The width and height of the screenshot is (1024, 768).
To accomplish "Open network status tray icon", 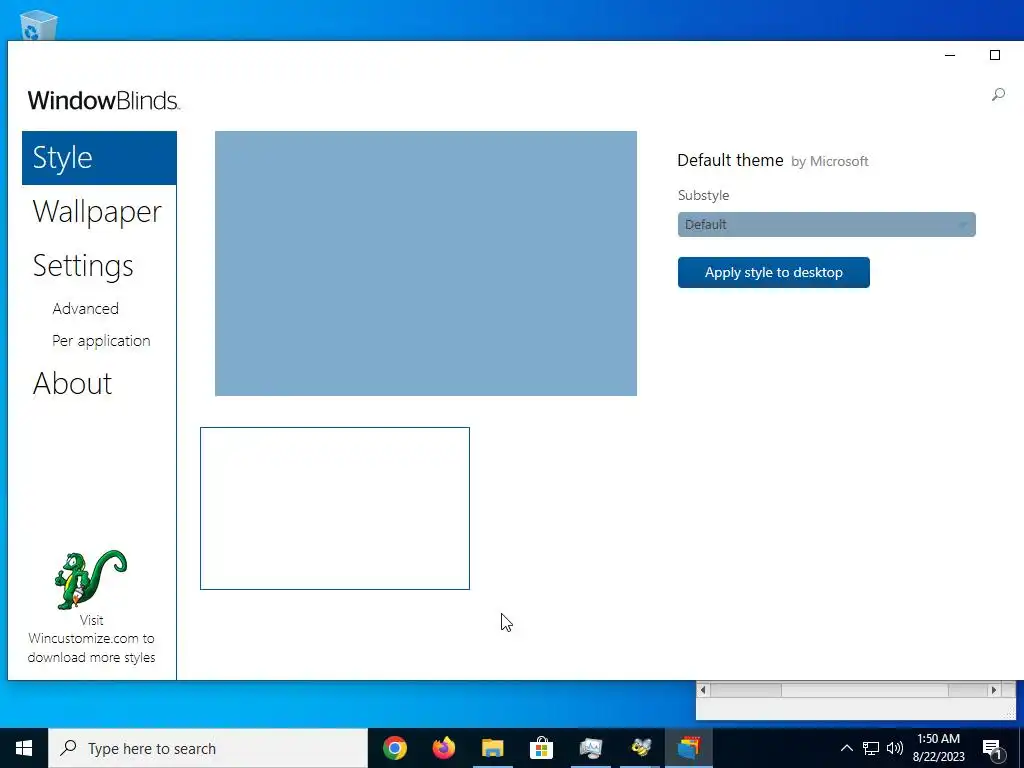I will tap(871, 748).
